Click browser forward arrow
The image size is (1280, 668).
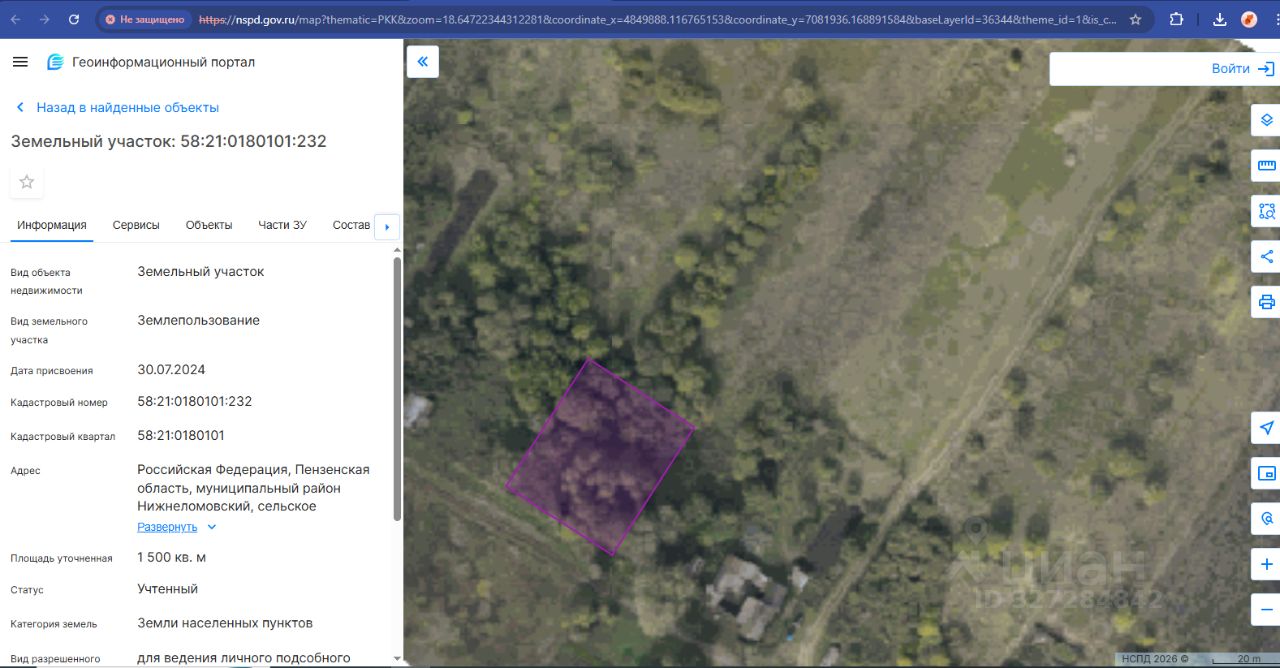(45, 19)
